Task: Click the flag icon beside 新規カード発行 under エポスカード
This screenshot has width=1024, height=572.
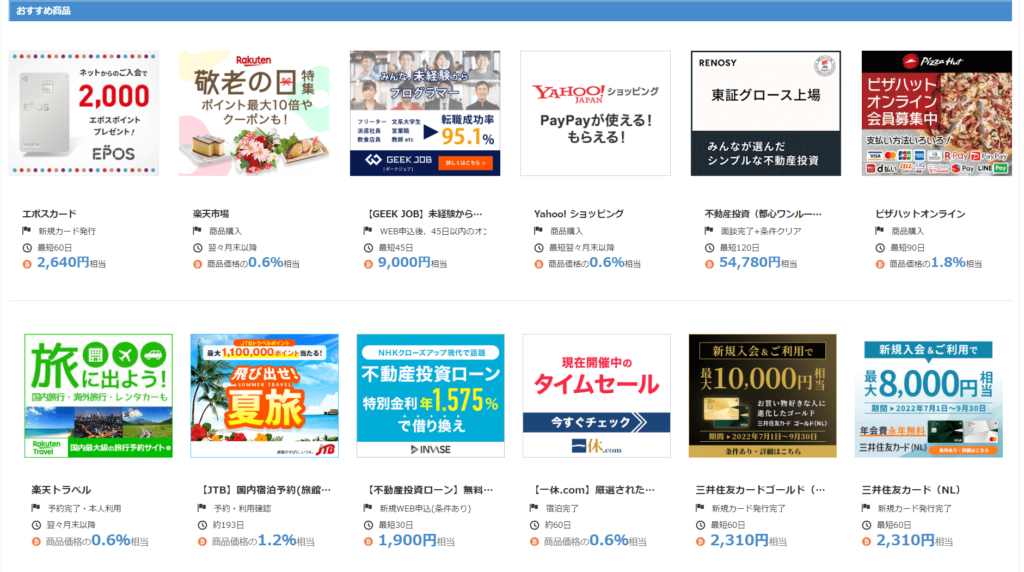Action: pyautogui.click(x=27, y=230)
